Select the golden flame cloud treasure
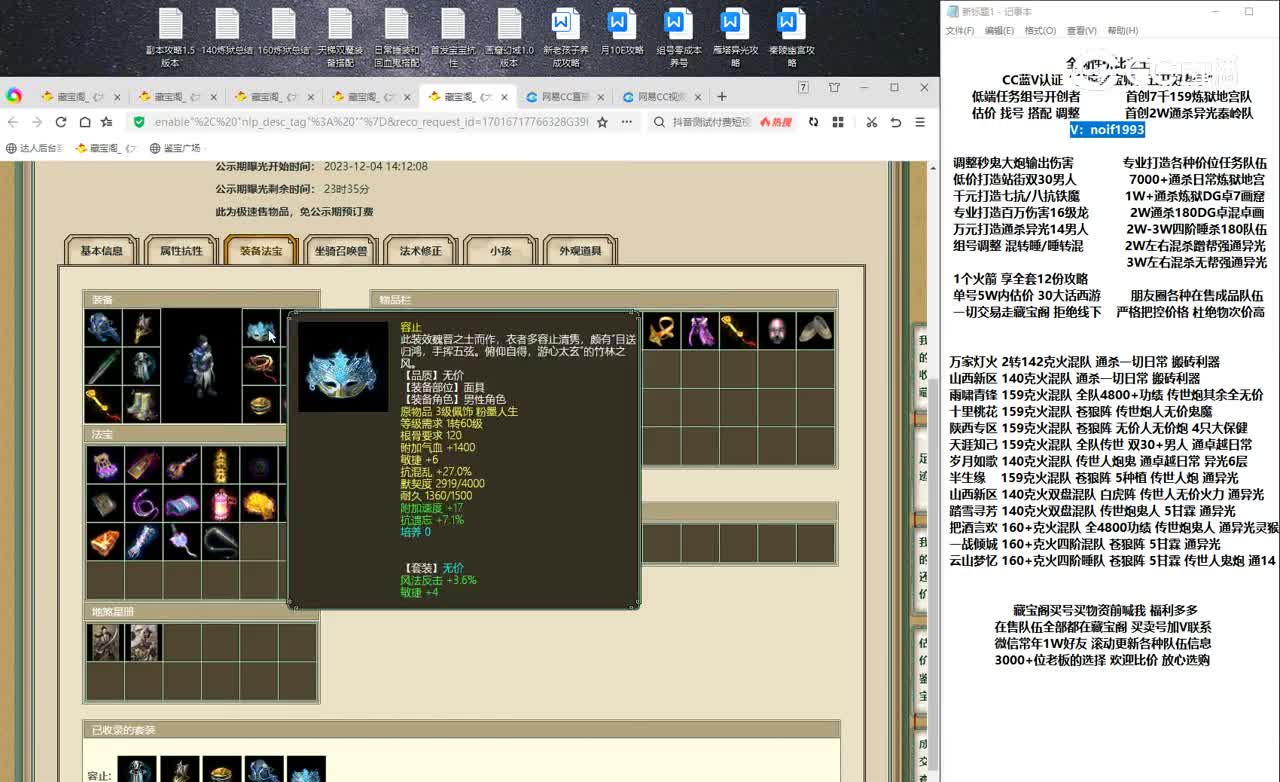Screen dimensions: 1280x782 (258, 503)
